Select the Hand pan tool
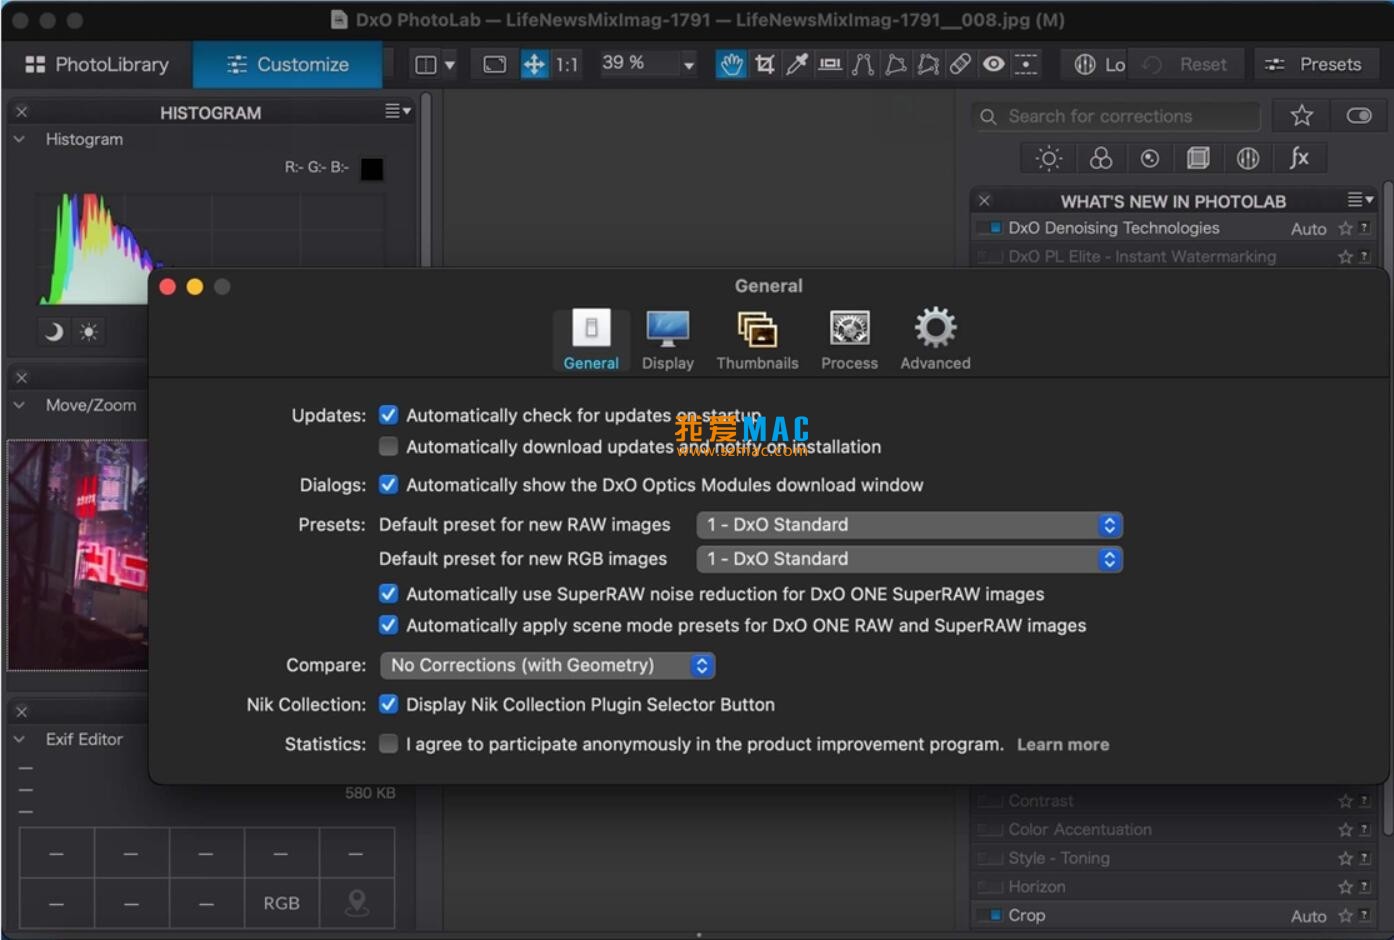The width and height of the screenshot is (1394, 940). click(732, 64)
